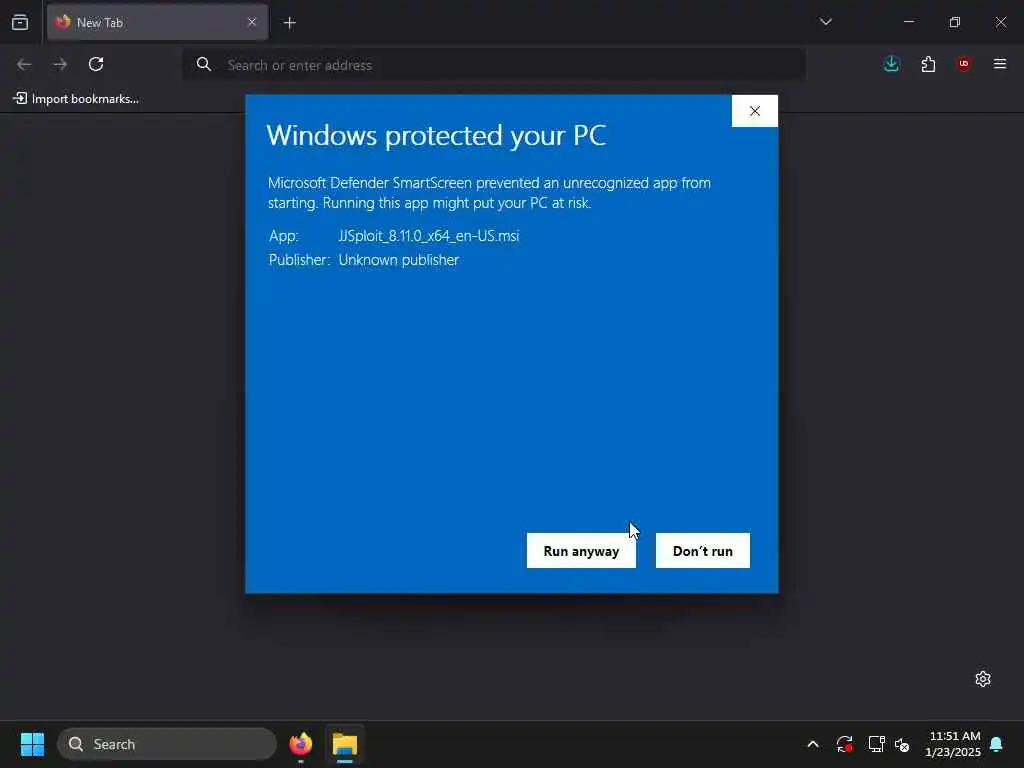Open the network tray icon
Screen dimensions: 1024x768
(x=876, y=744)
